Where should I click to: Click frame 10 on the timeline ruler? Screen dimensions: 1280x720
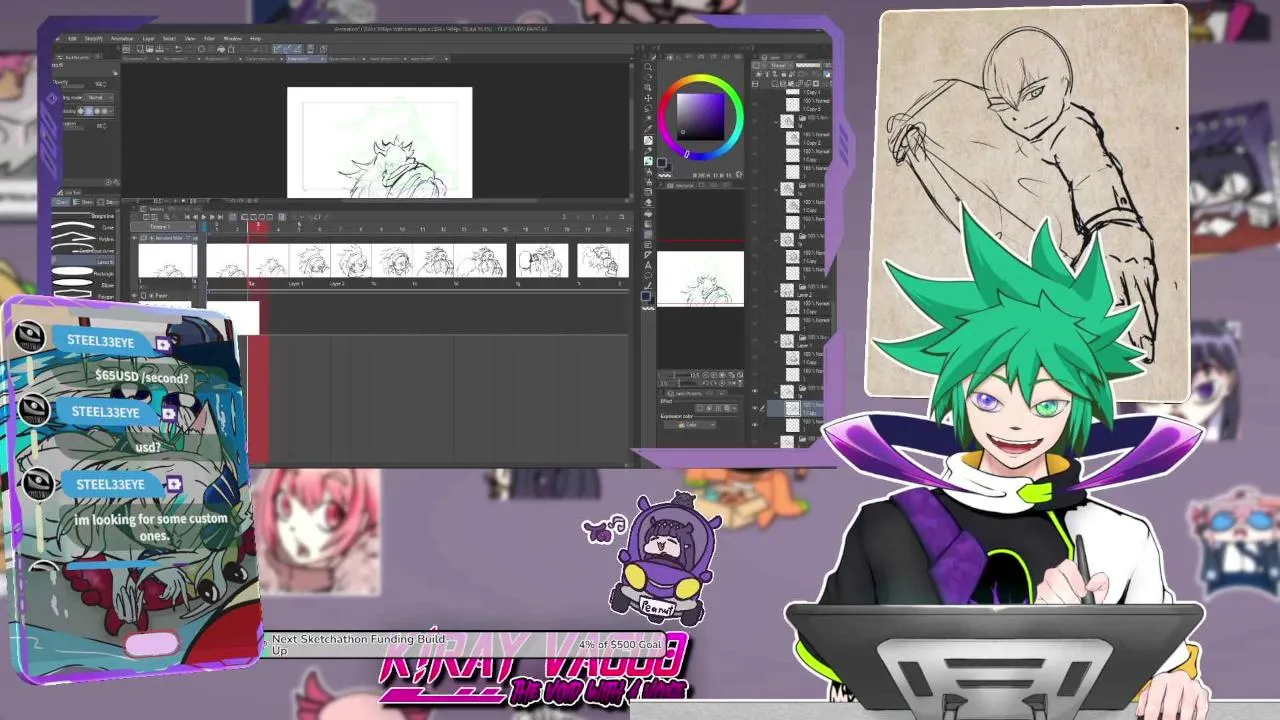tap(402, 229)
